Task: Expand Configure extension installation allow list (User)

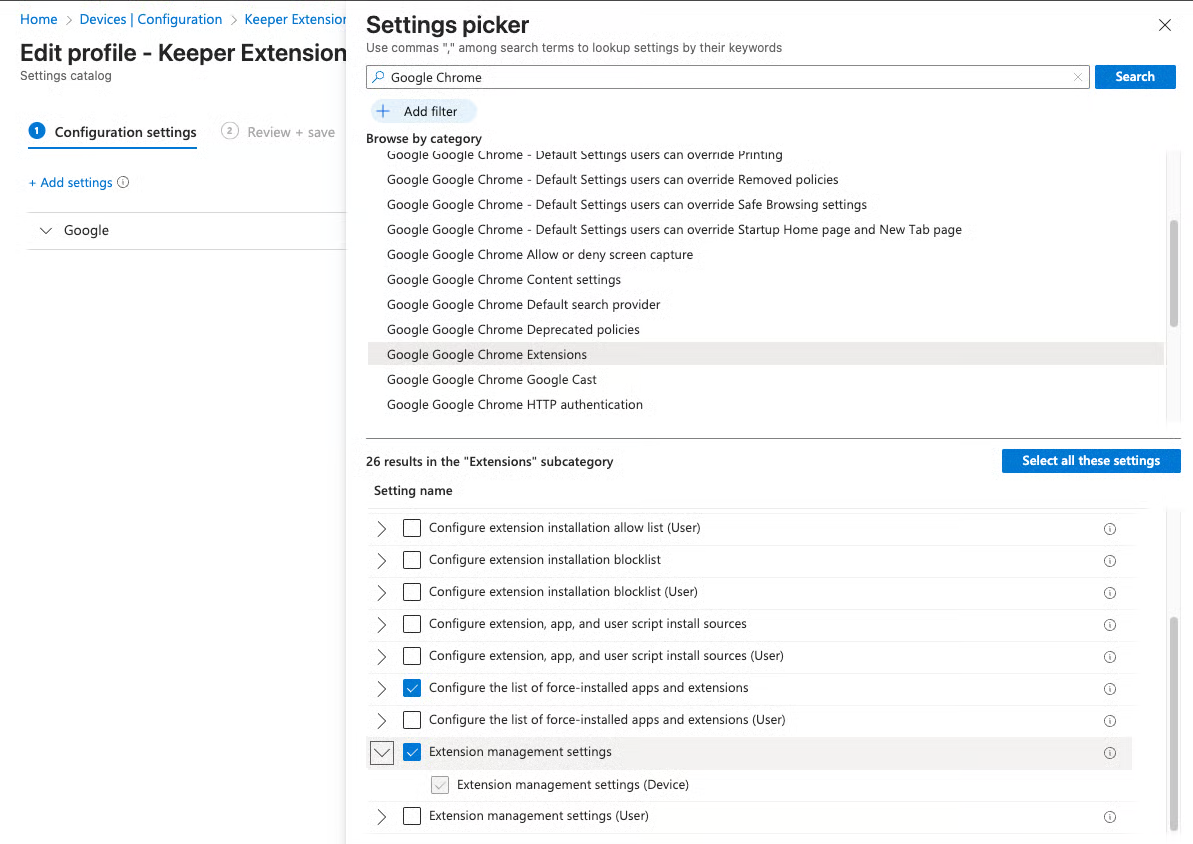Action: coord(382,528)
